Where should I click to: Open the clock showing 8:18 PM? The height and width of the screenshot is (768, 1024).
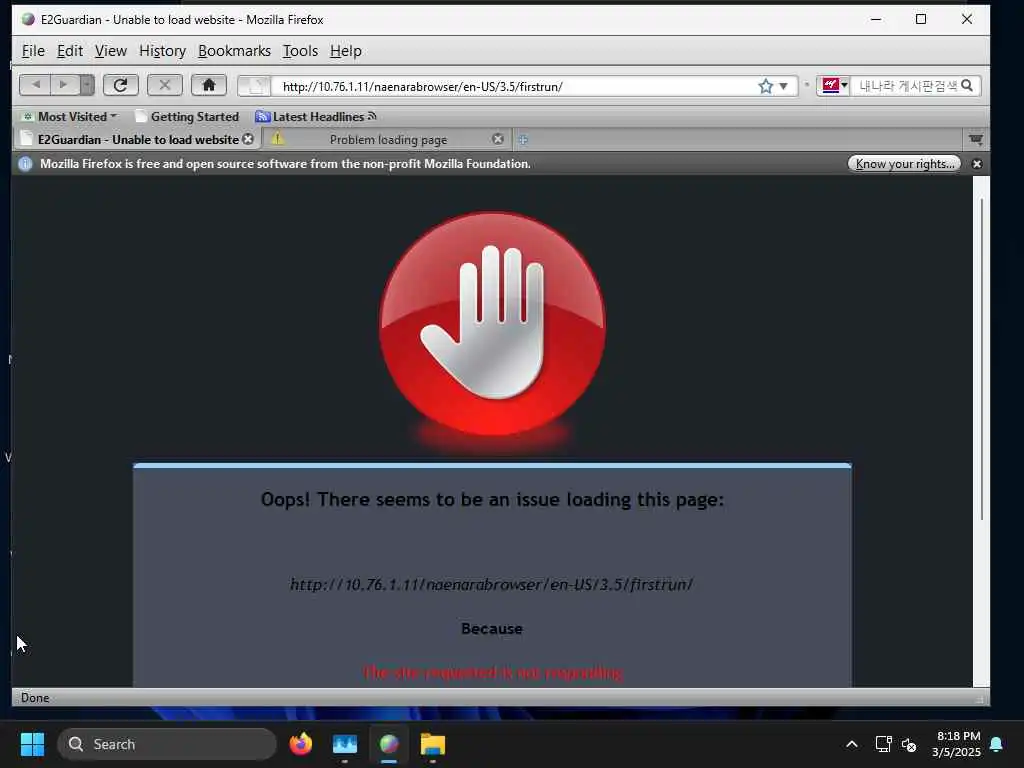pos(957,744)
